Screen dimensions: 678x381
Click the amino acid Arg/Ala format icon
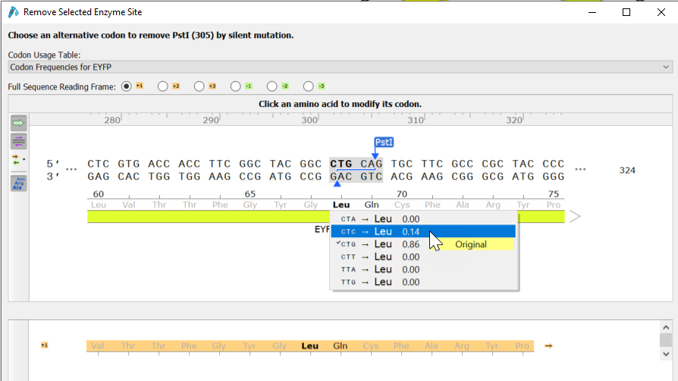19,183
